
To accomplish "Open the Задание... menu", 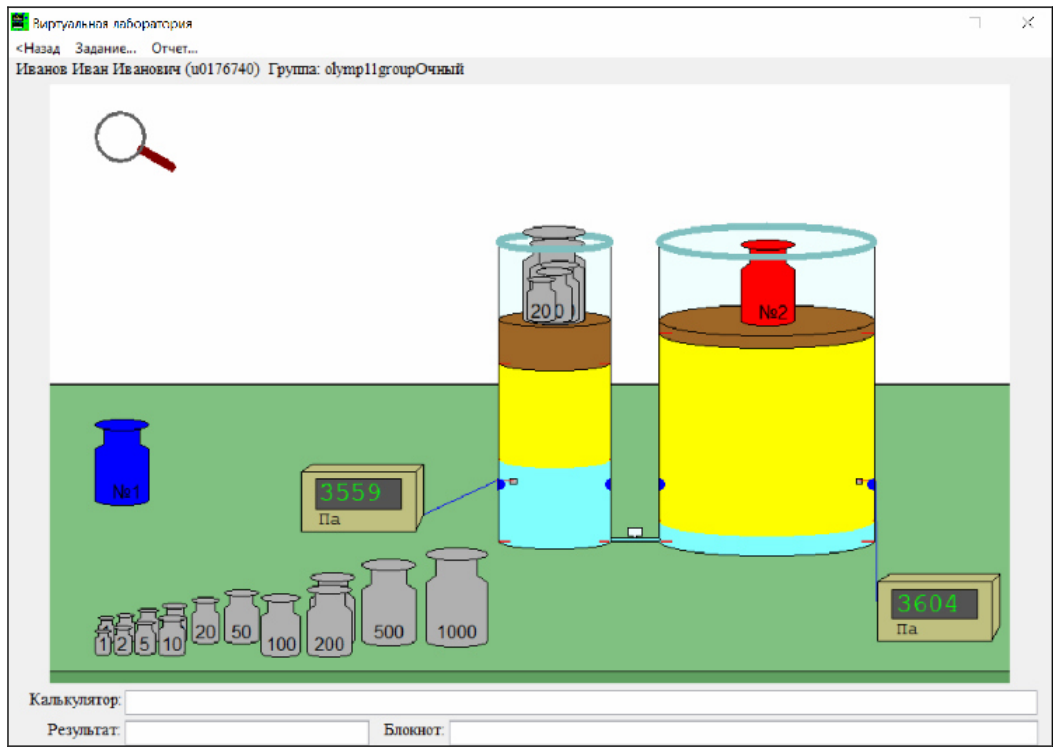I will click(106, 48).
